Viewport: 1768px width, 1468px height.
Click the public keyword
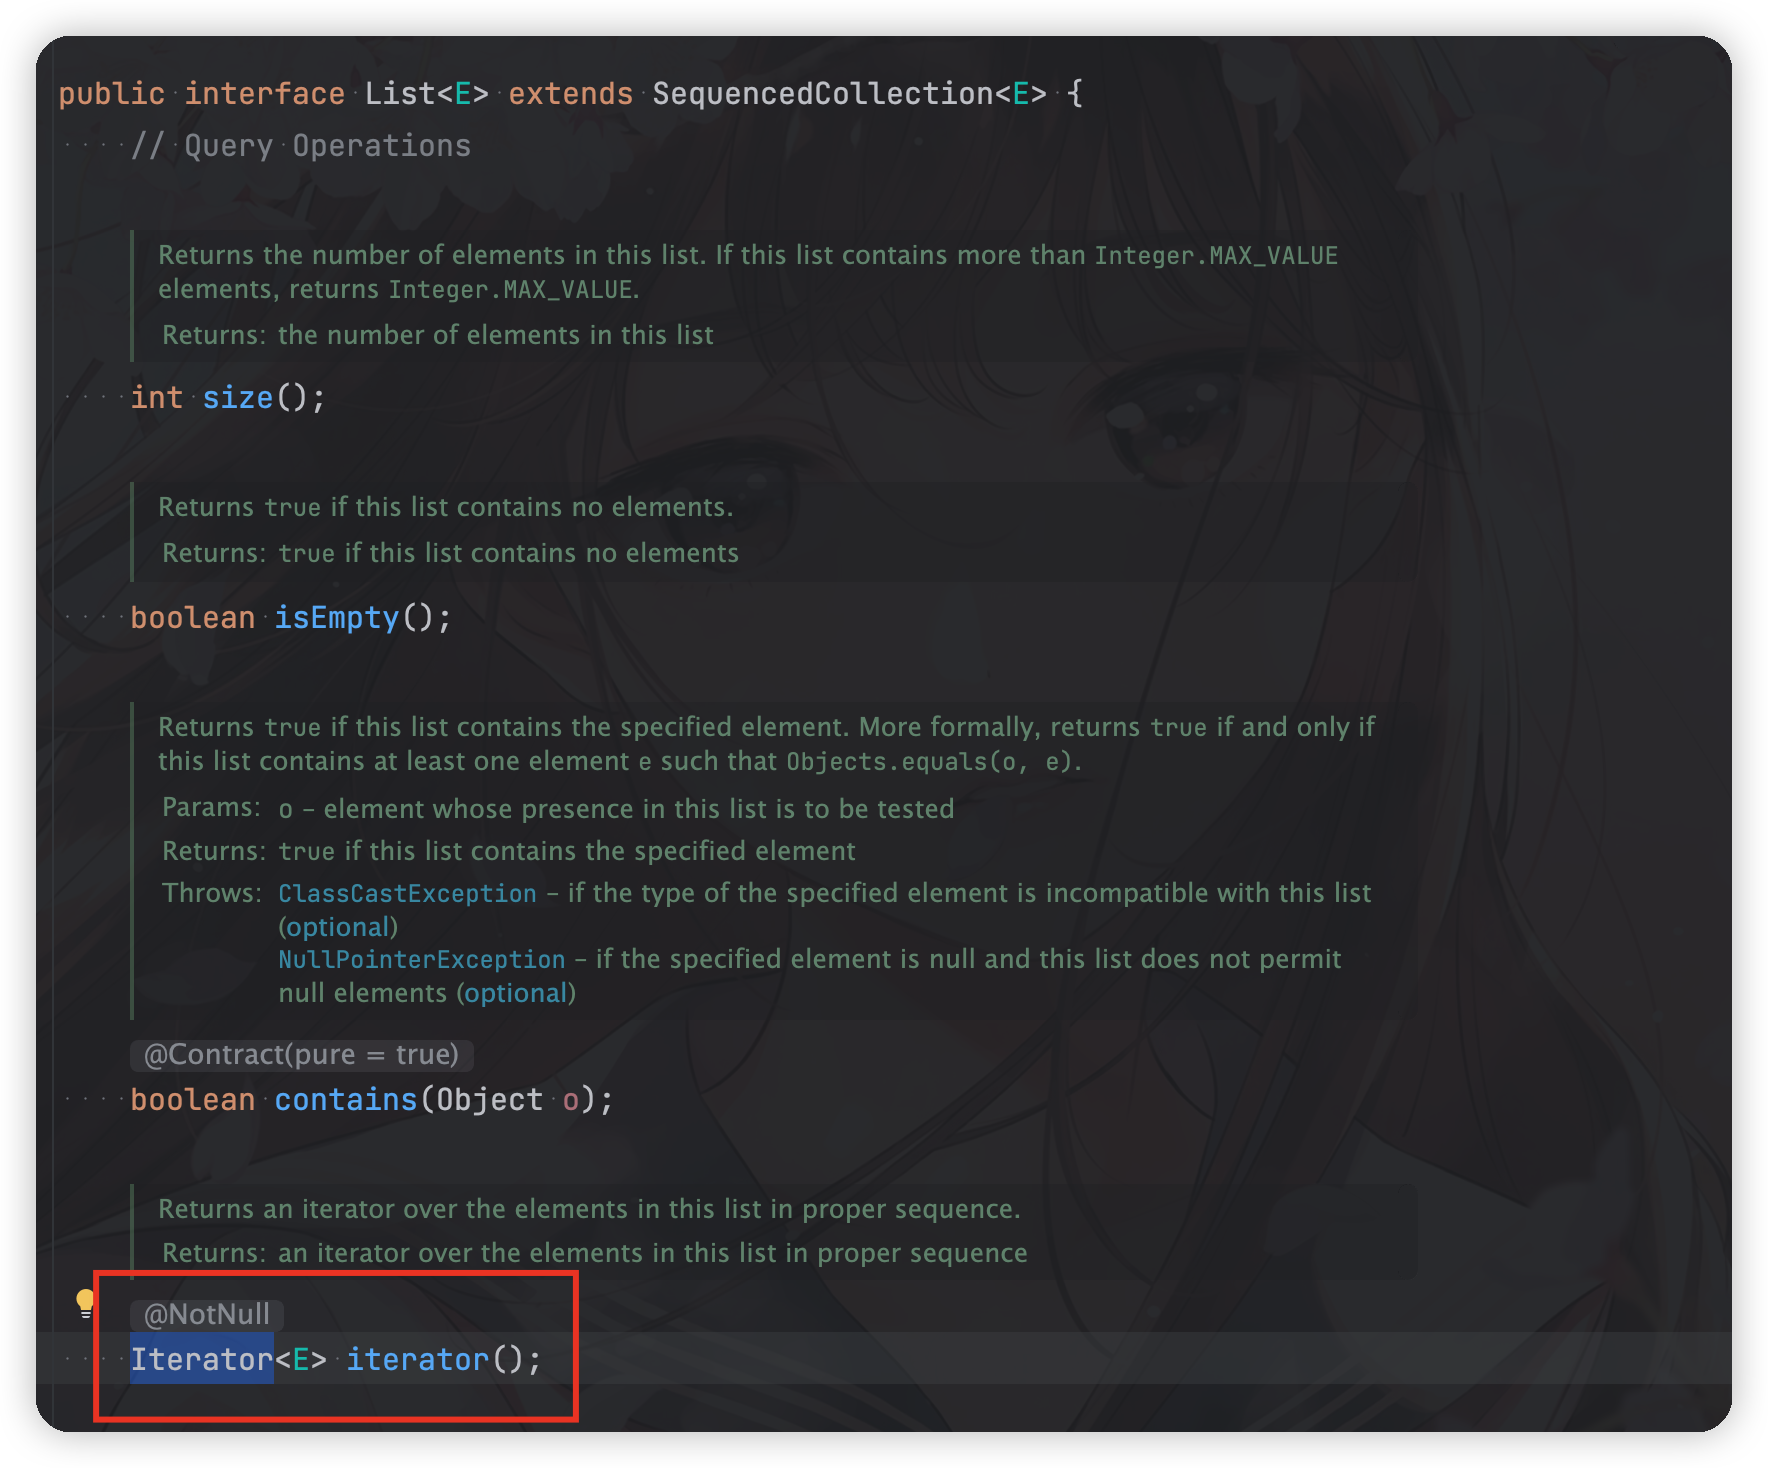(111, 93)
